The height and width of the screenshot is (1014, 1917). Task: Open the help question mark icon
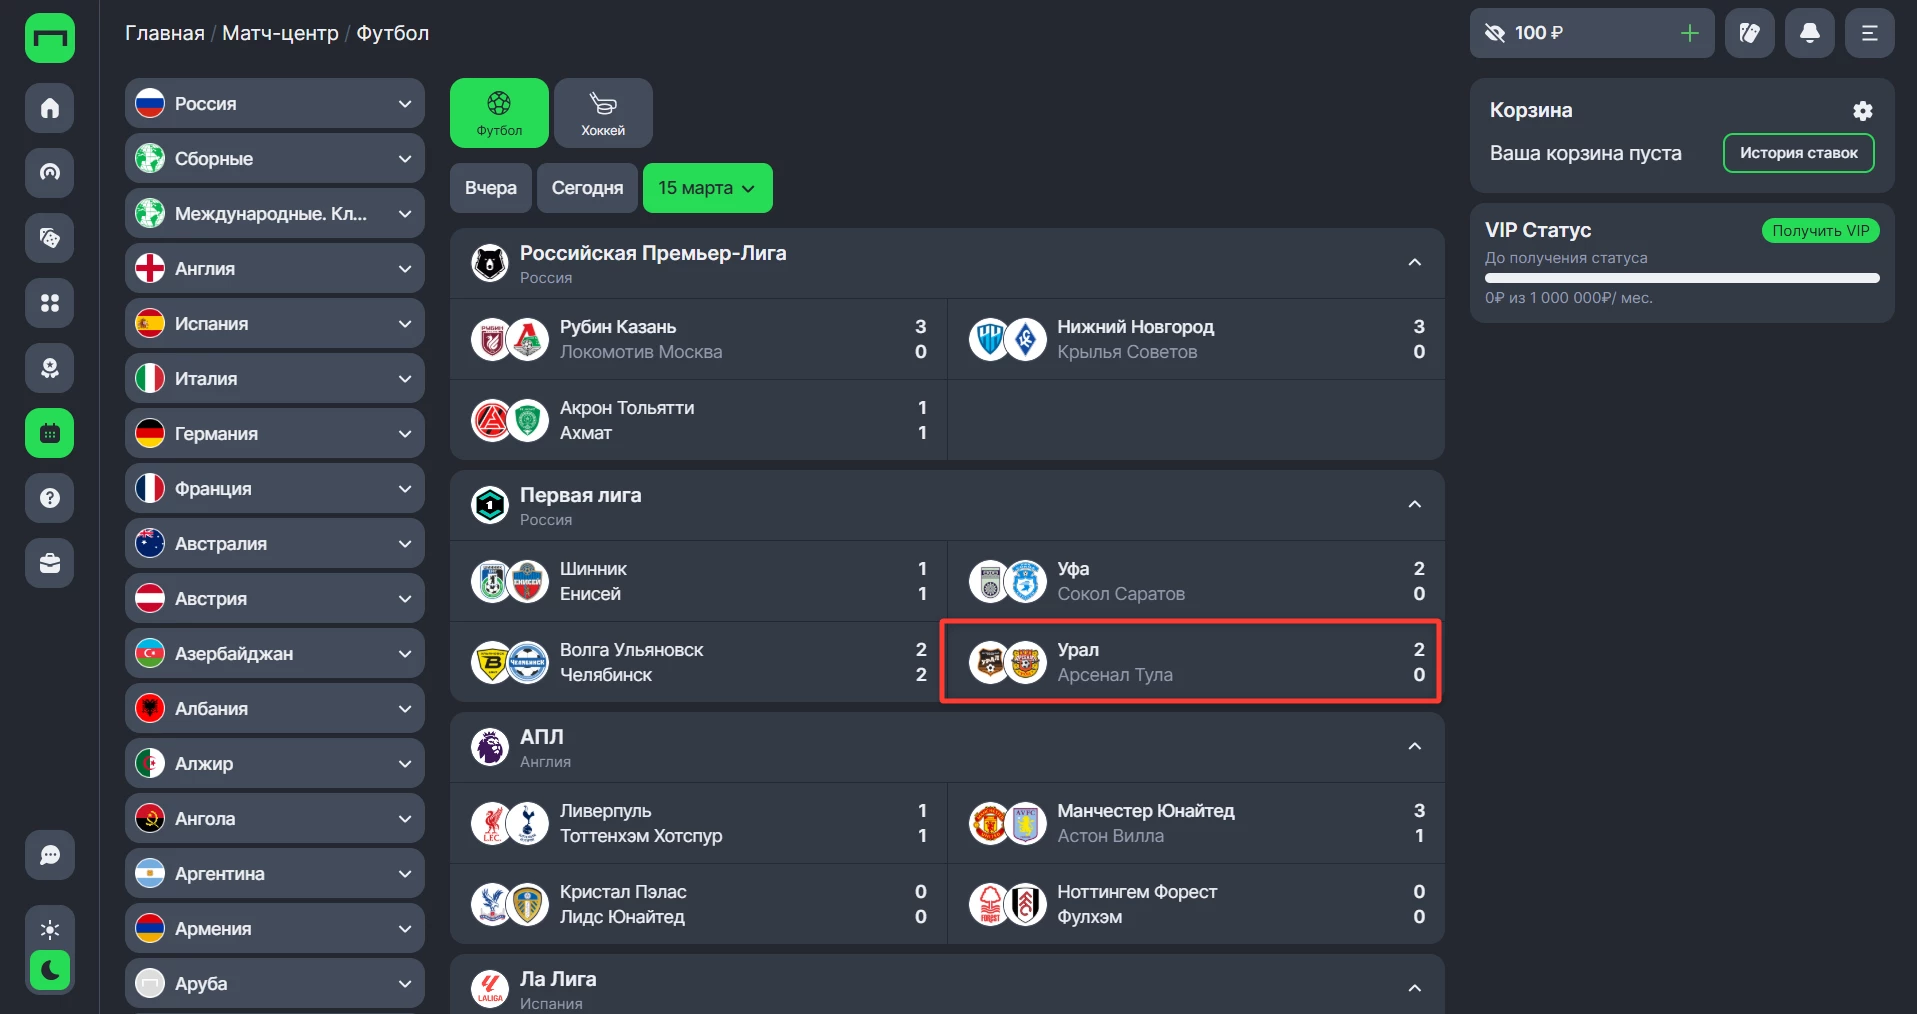(50, 498)
